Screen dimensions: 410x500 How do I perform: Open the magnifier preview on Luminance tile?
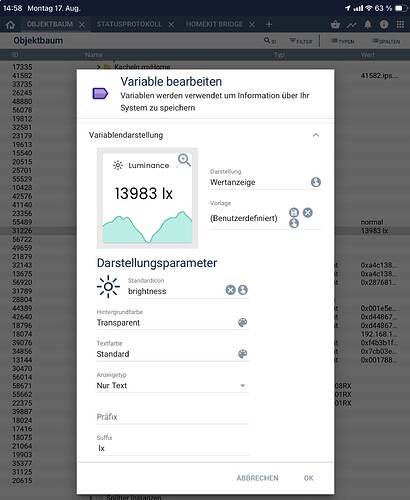(x=184, y=160)
